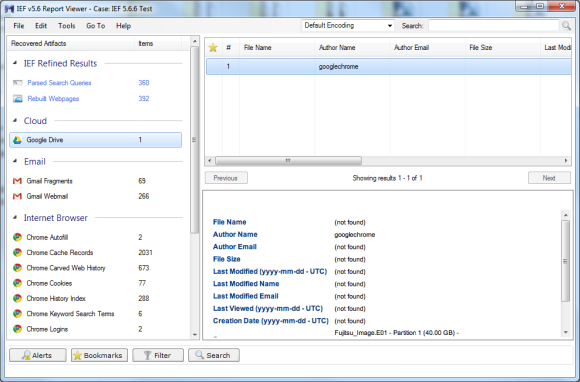Click the IEF app icon in title bar
This screenshot has height=382, width=580.
(10, 9)
